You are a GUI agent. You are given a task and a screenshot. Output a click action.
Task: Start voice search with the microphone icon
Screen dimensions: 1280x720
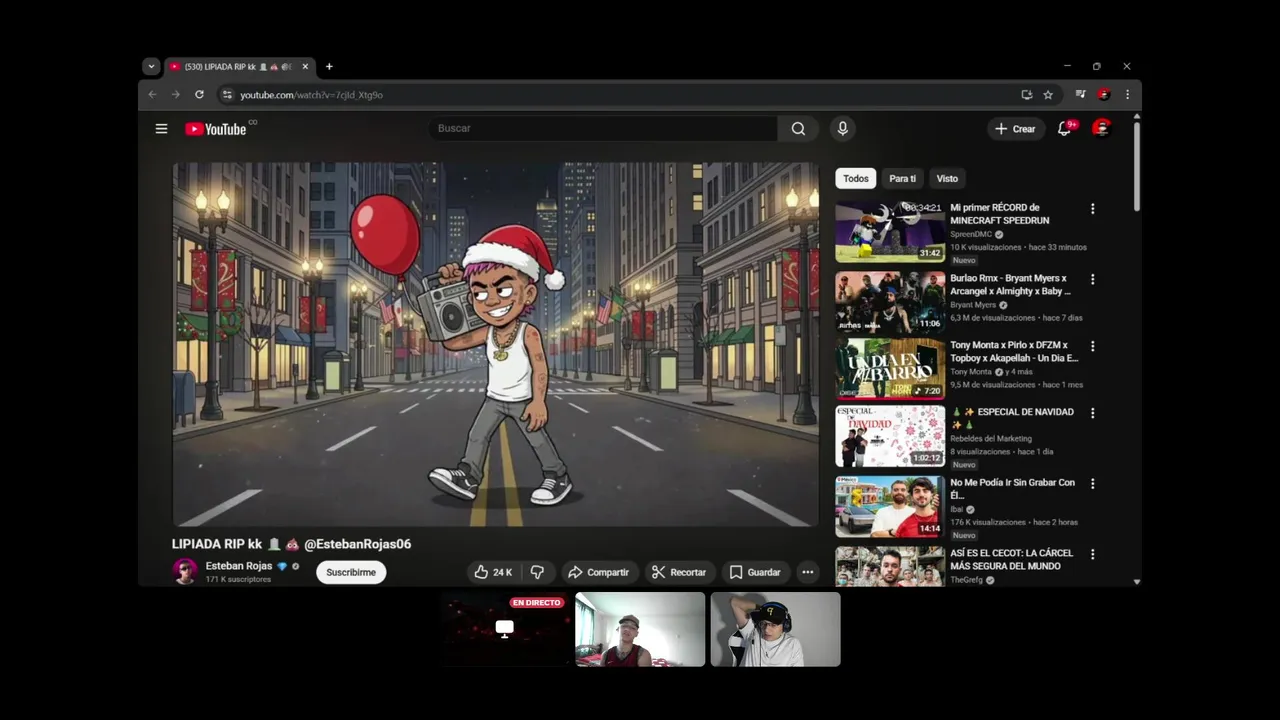click(x=842, y=128)
